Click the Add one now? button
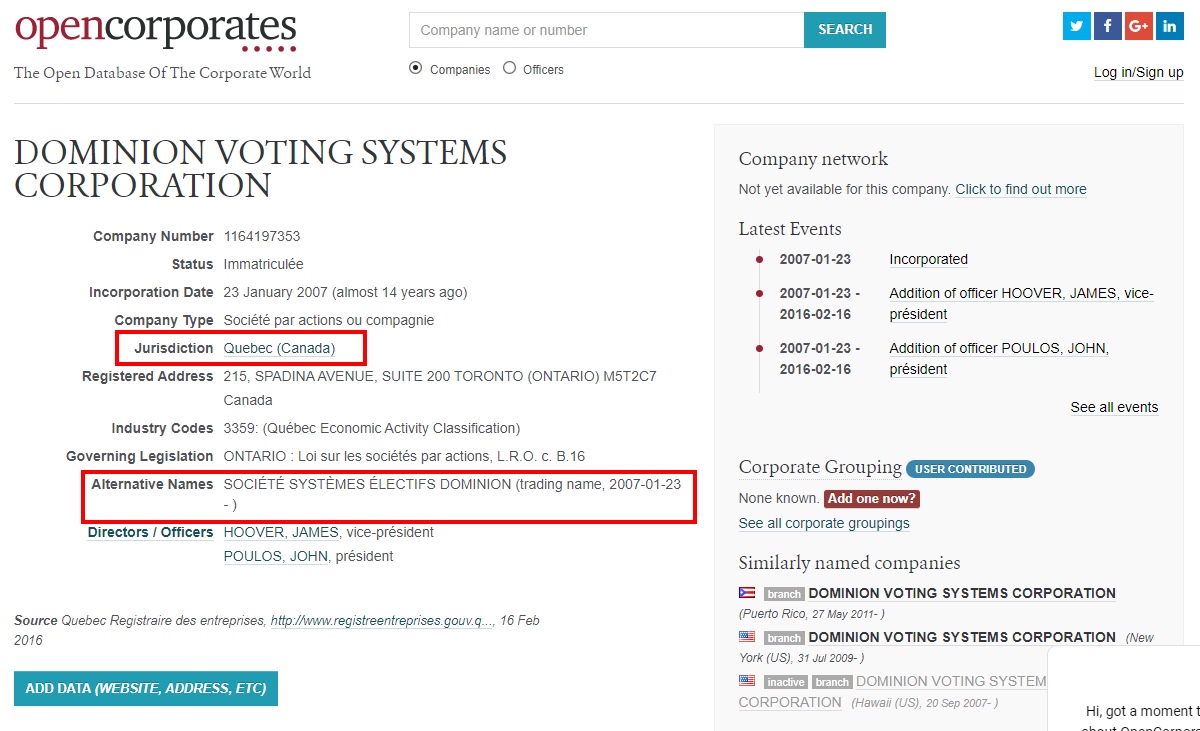This screenshot has width=1200, height=731. click(x=872, y=498)
